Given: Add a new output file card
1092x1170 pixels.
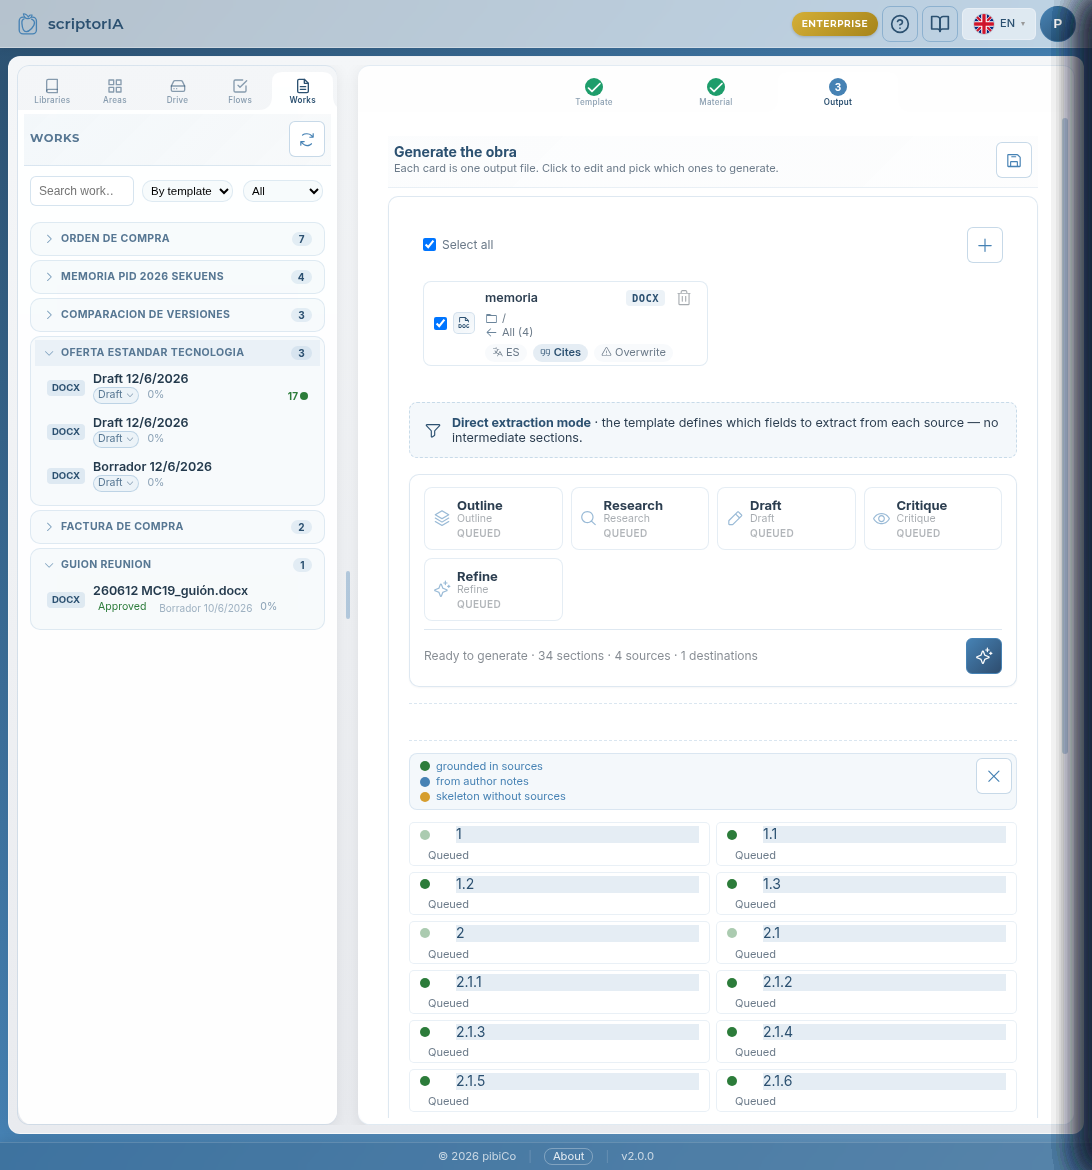Looking at the screenshot, I should pos(985,245).
